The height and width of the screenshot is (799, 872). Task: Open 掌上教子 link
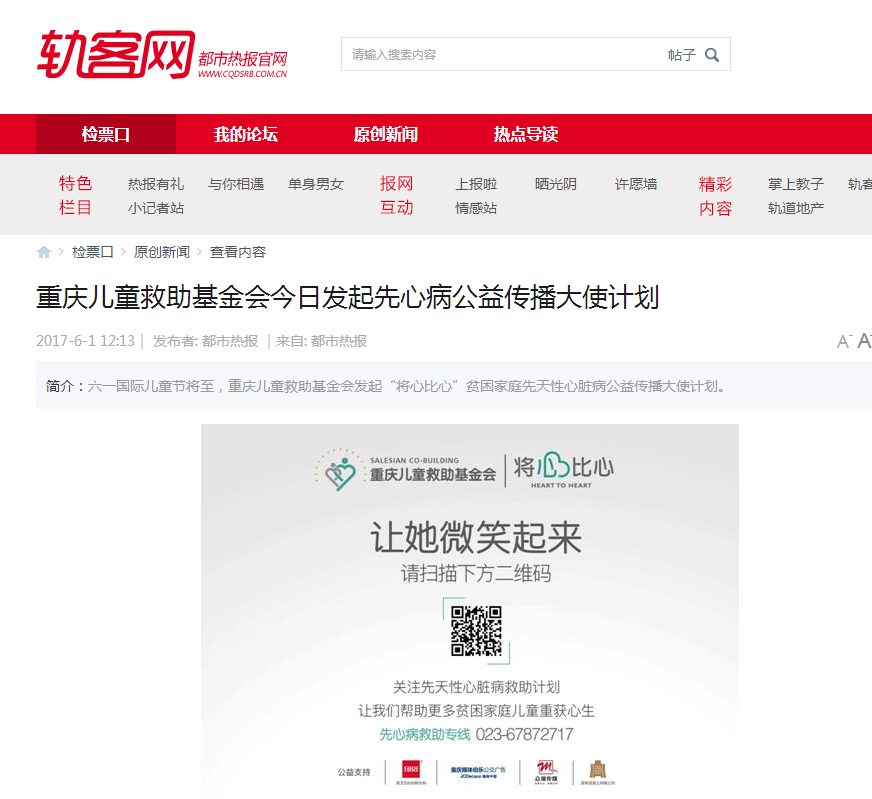[x=796, y=184]
